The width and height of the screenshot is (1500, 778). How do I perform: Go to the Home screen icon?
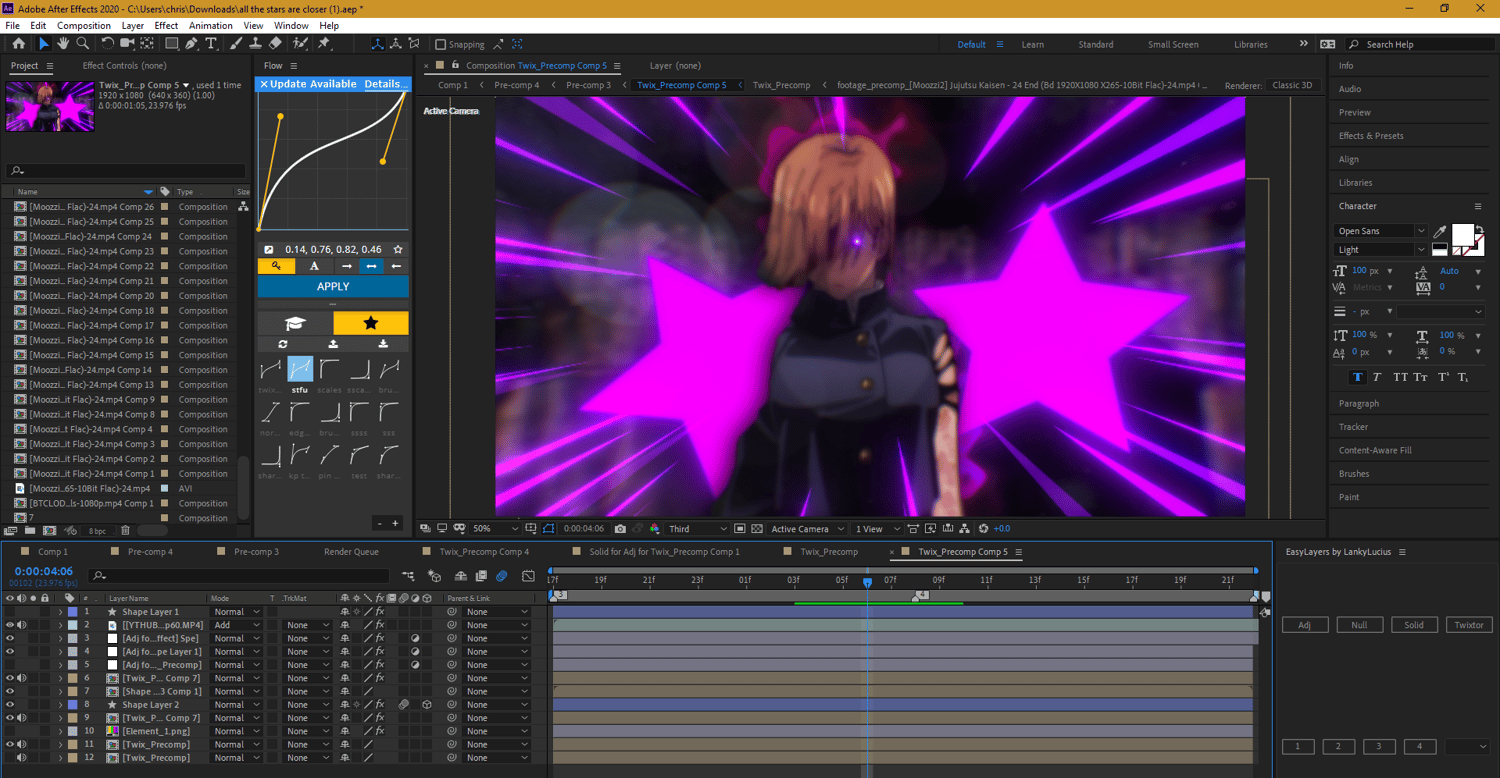click(18, 44)
